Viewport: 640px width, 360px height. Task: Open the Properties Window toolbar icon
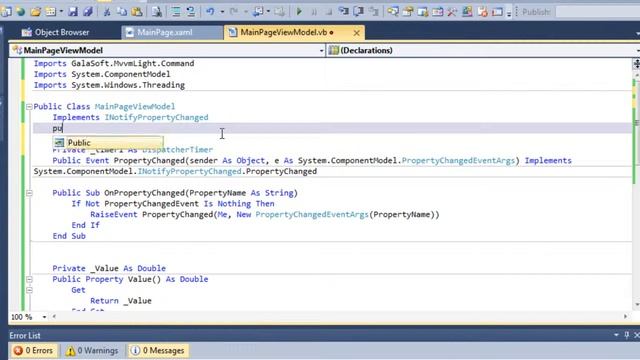tap(408, 12)
